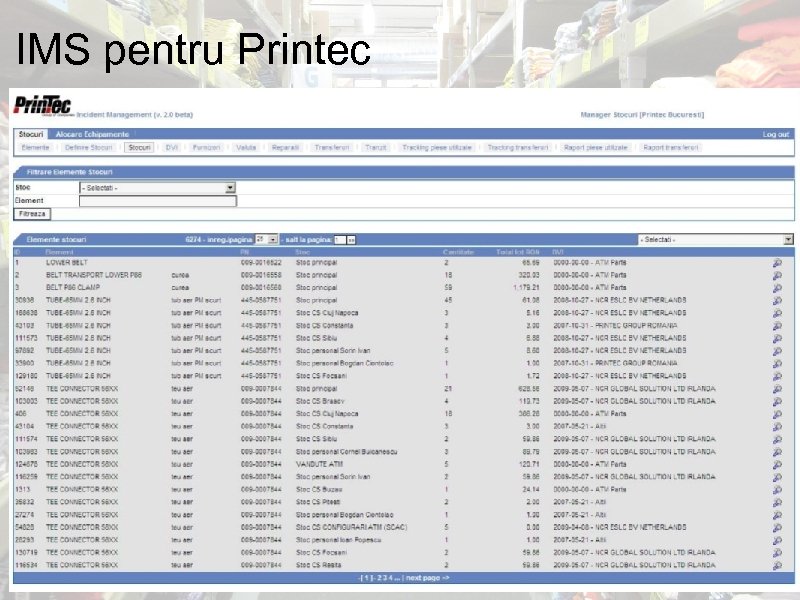View TUBE-65MM entry for Stoc personal Bogdan Ciontolac

777,364
